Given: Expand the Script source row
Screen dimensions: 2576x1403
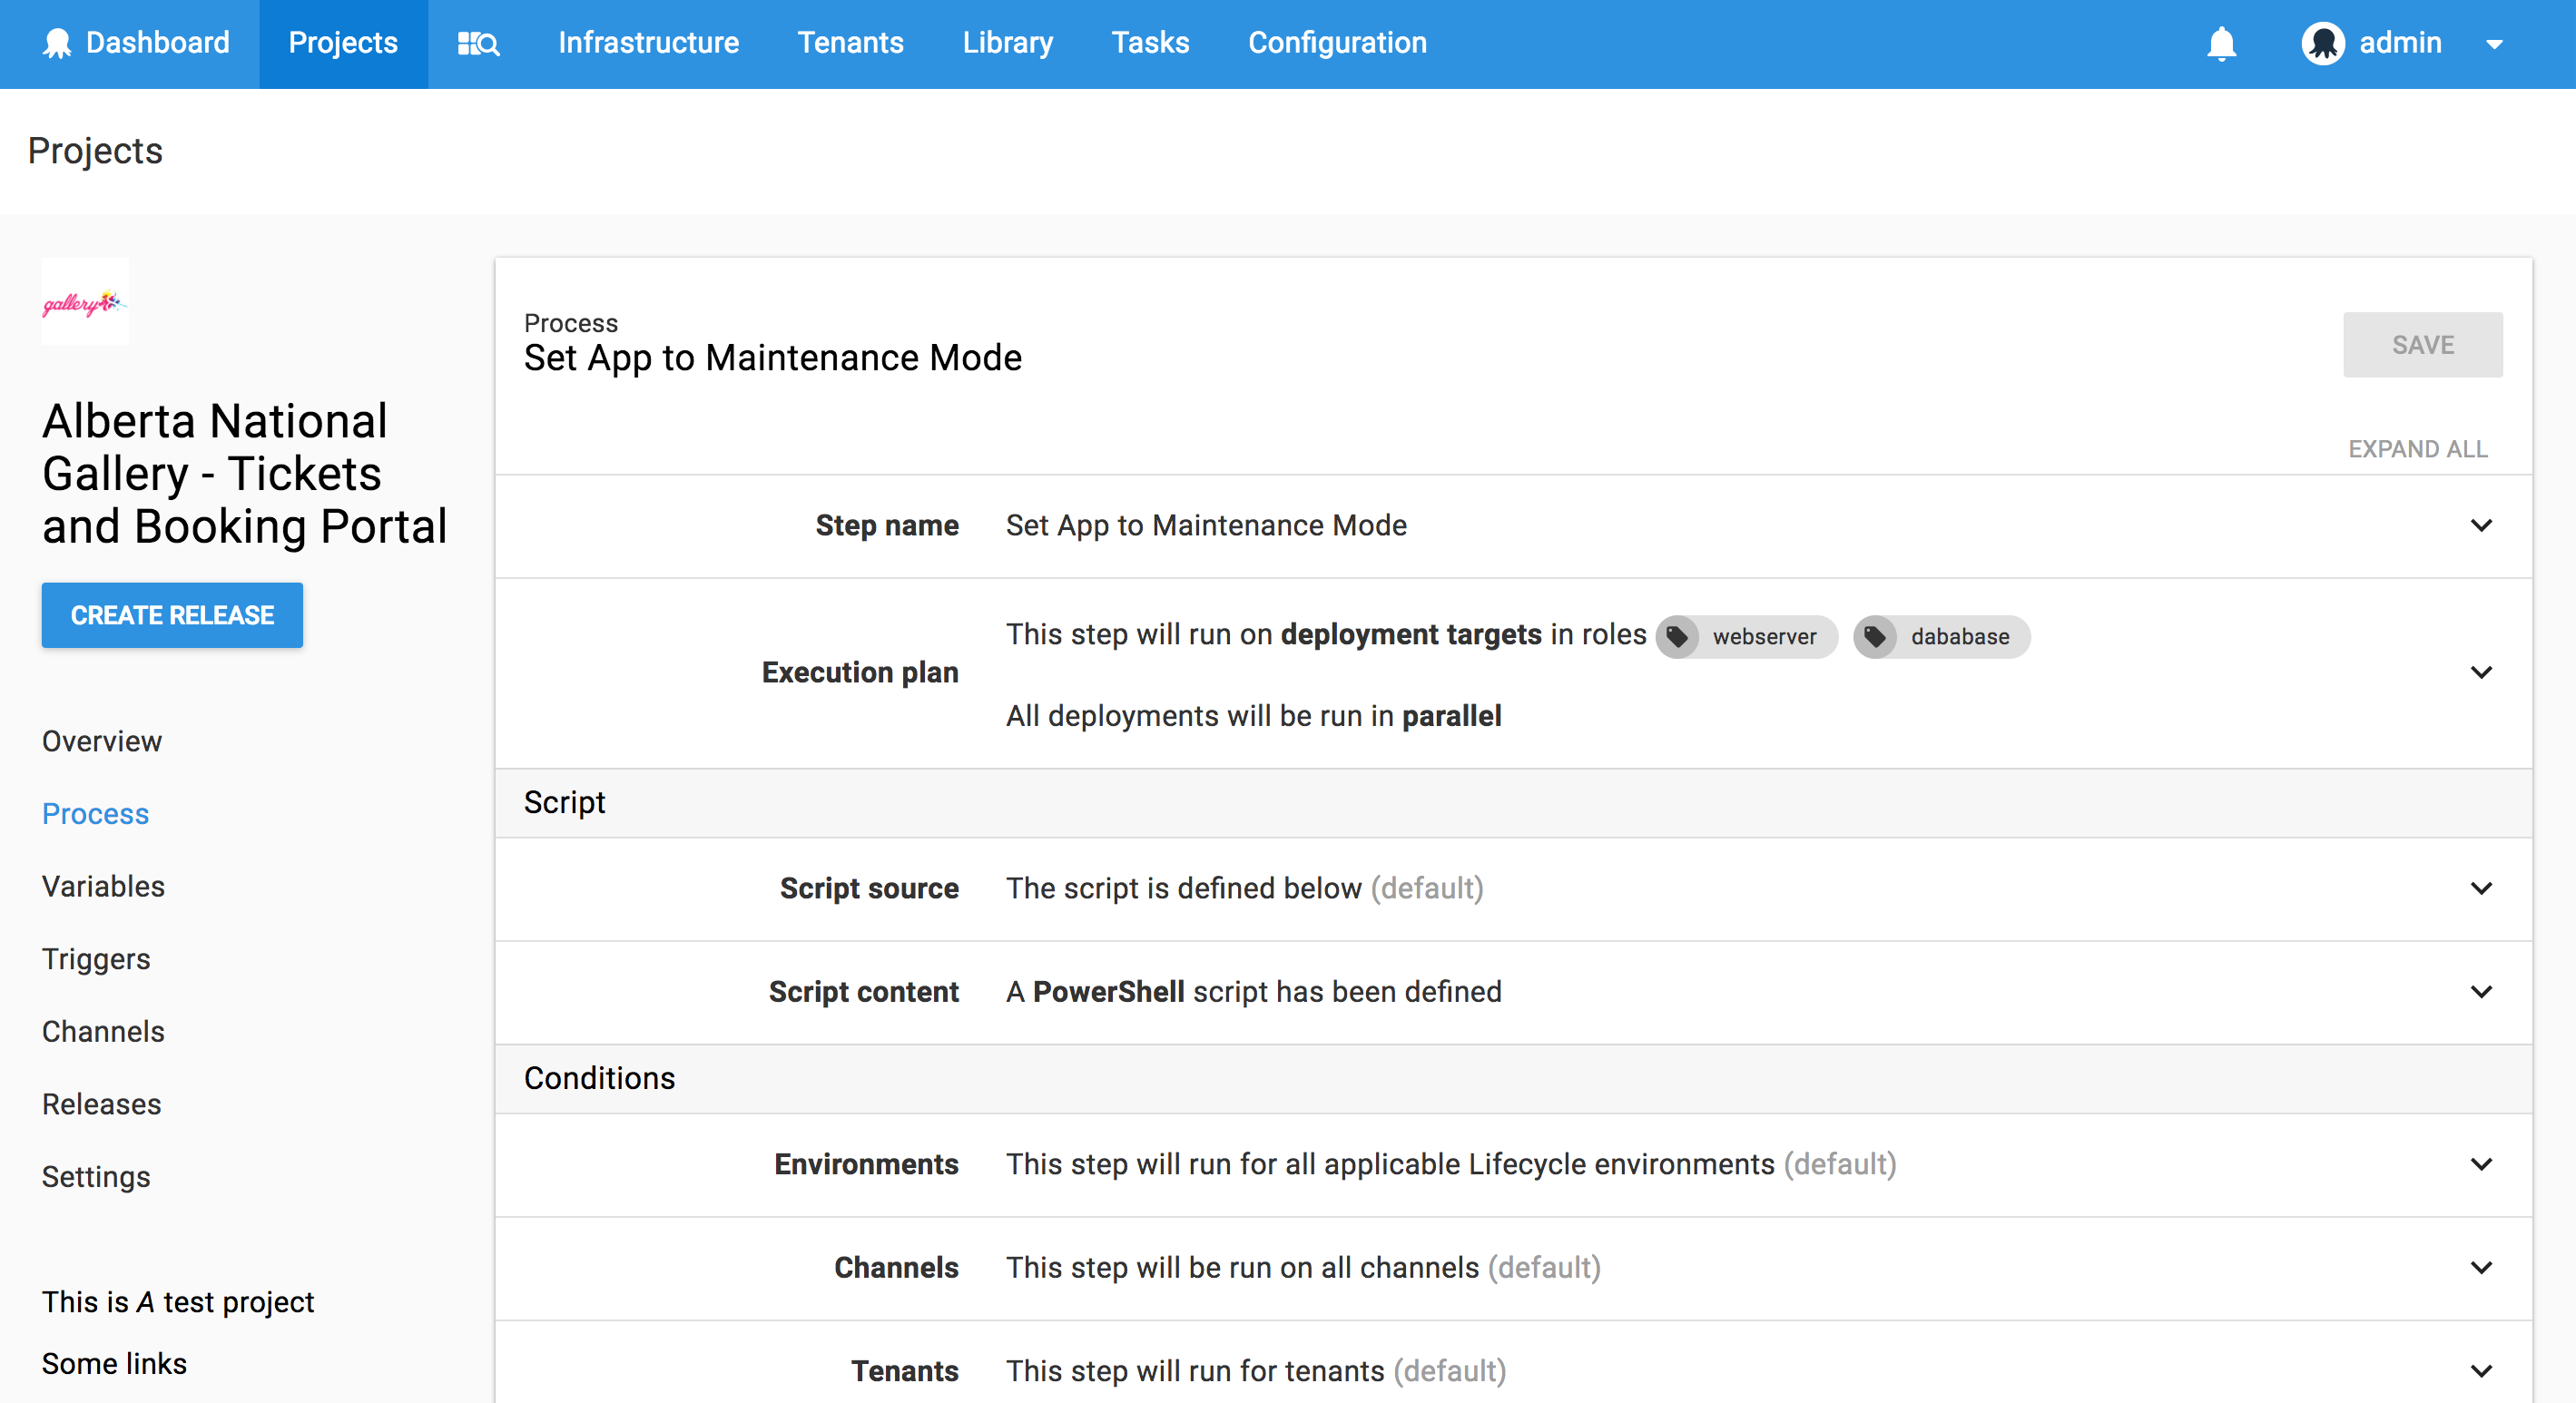Looking at the screenshot, I should coord(2481,888).
